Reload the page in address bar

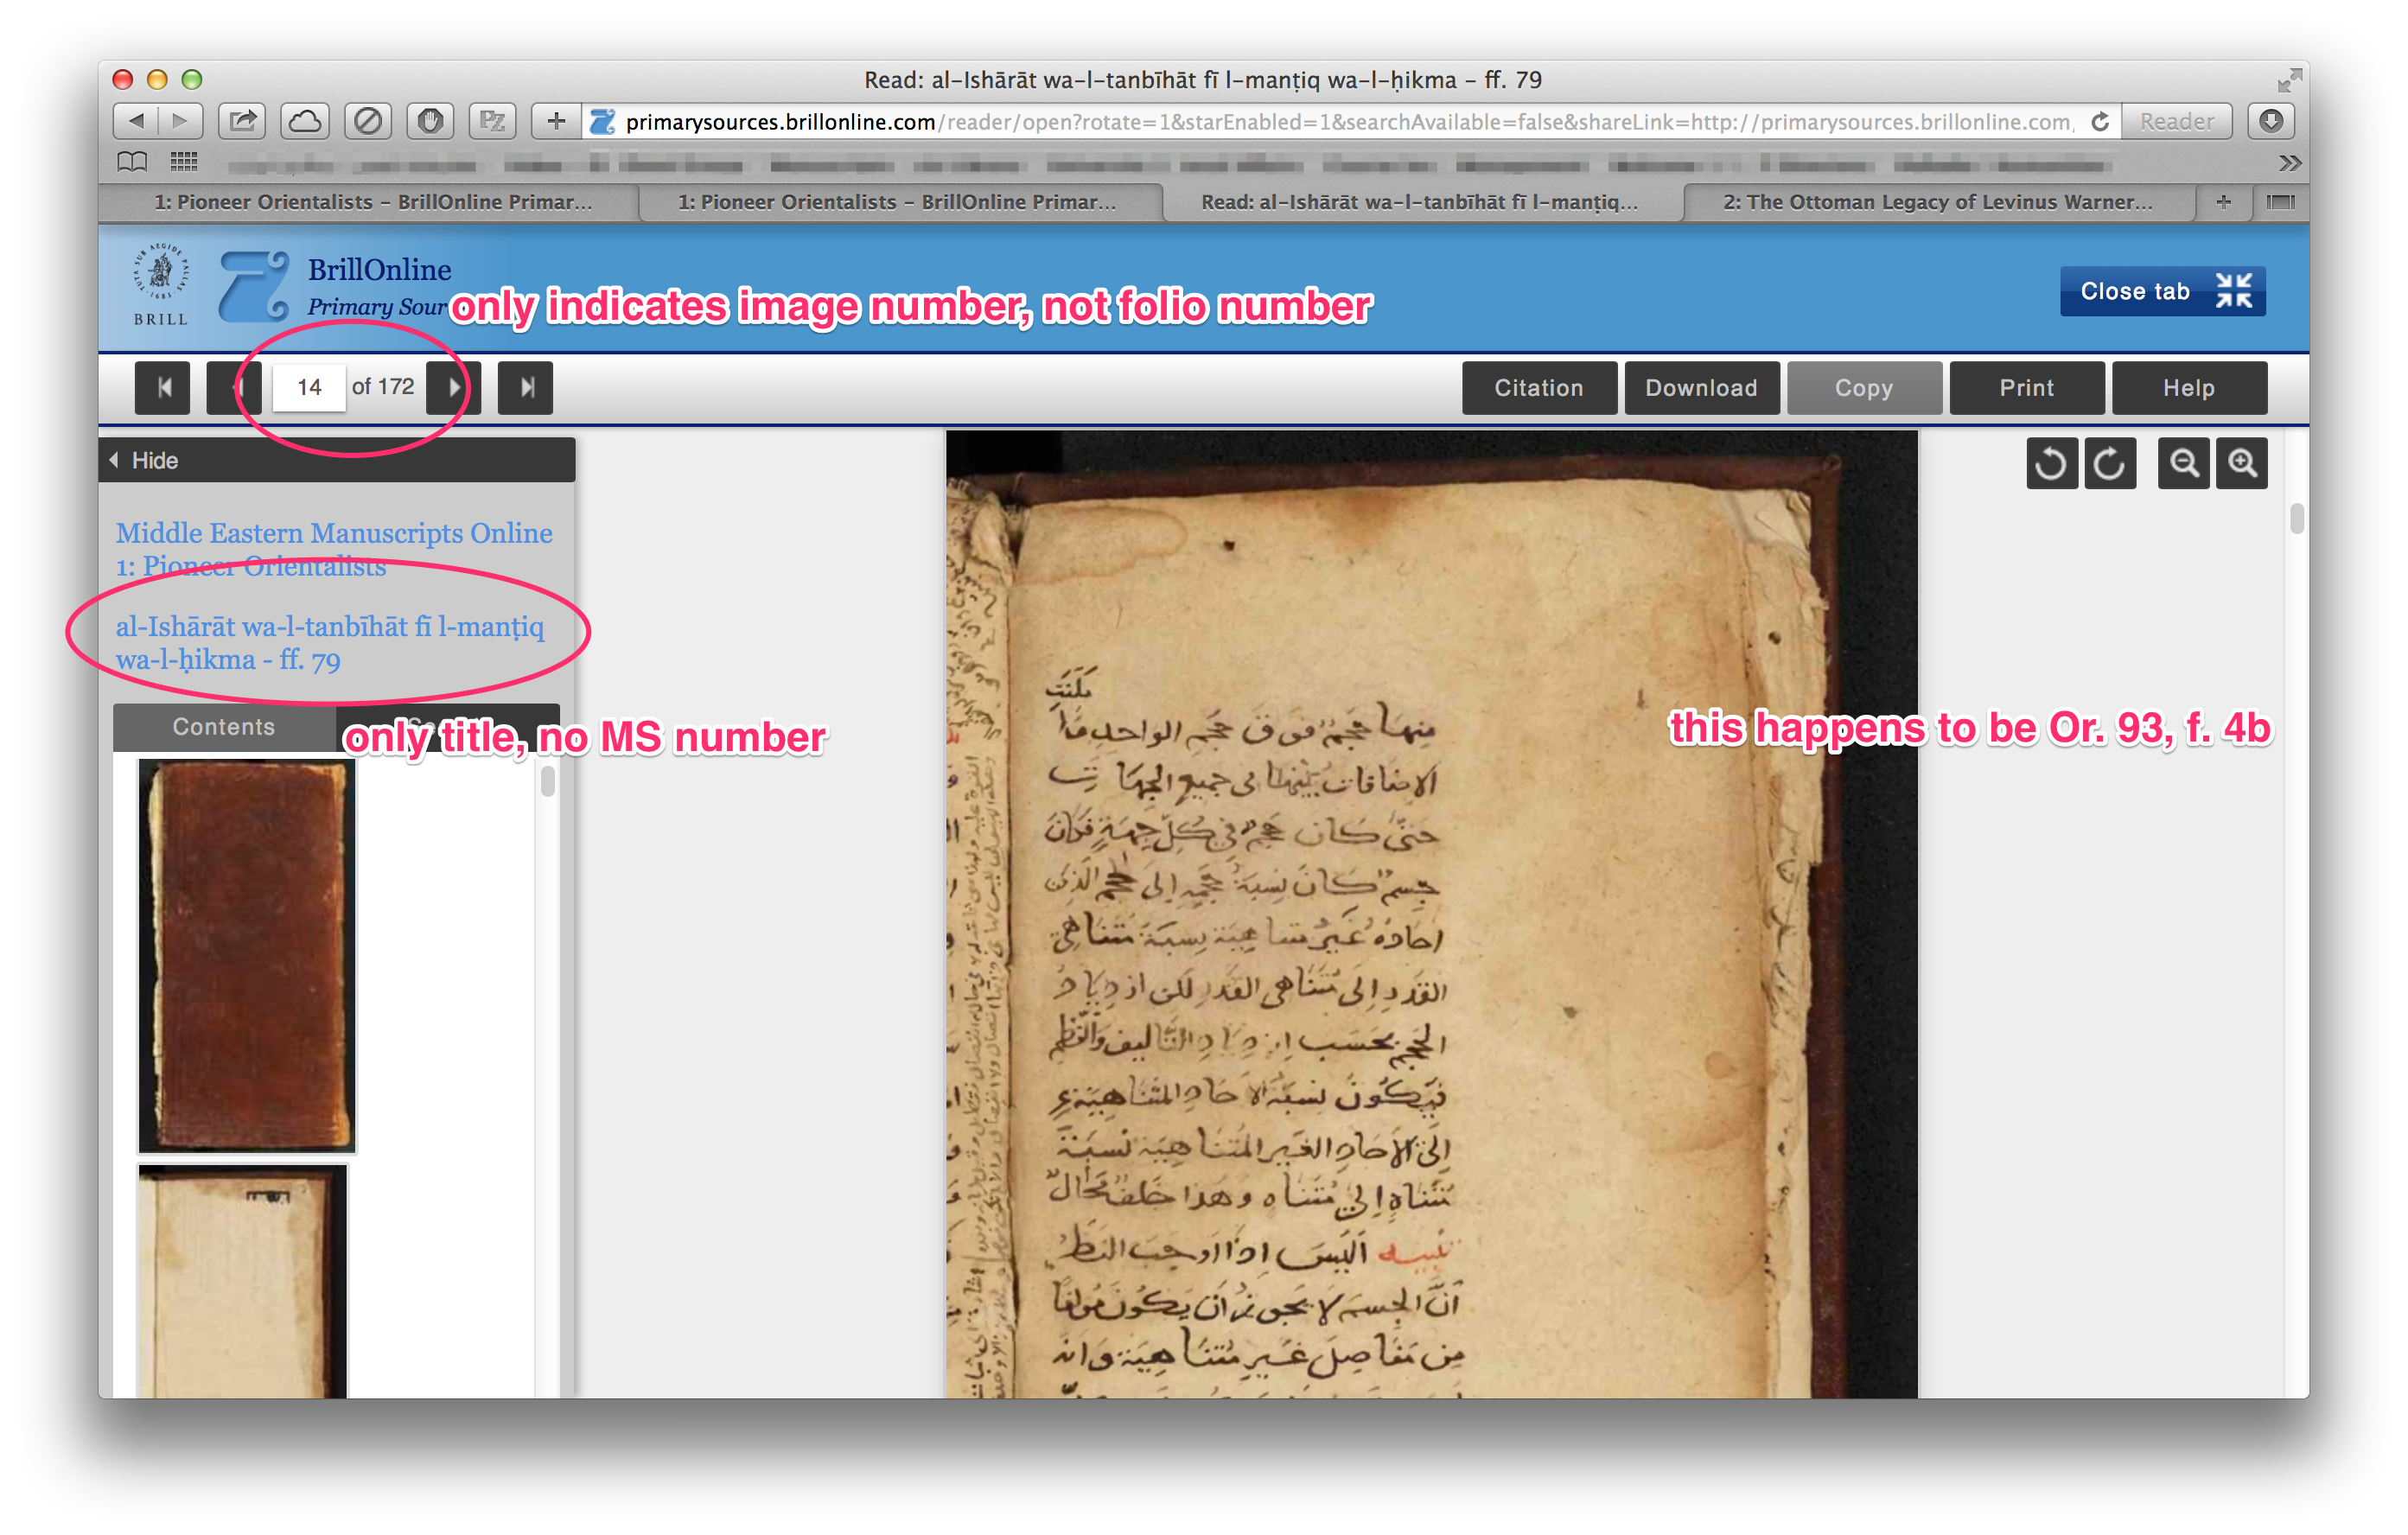[2100, 121]
